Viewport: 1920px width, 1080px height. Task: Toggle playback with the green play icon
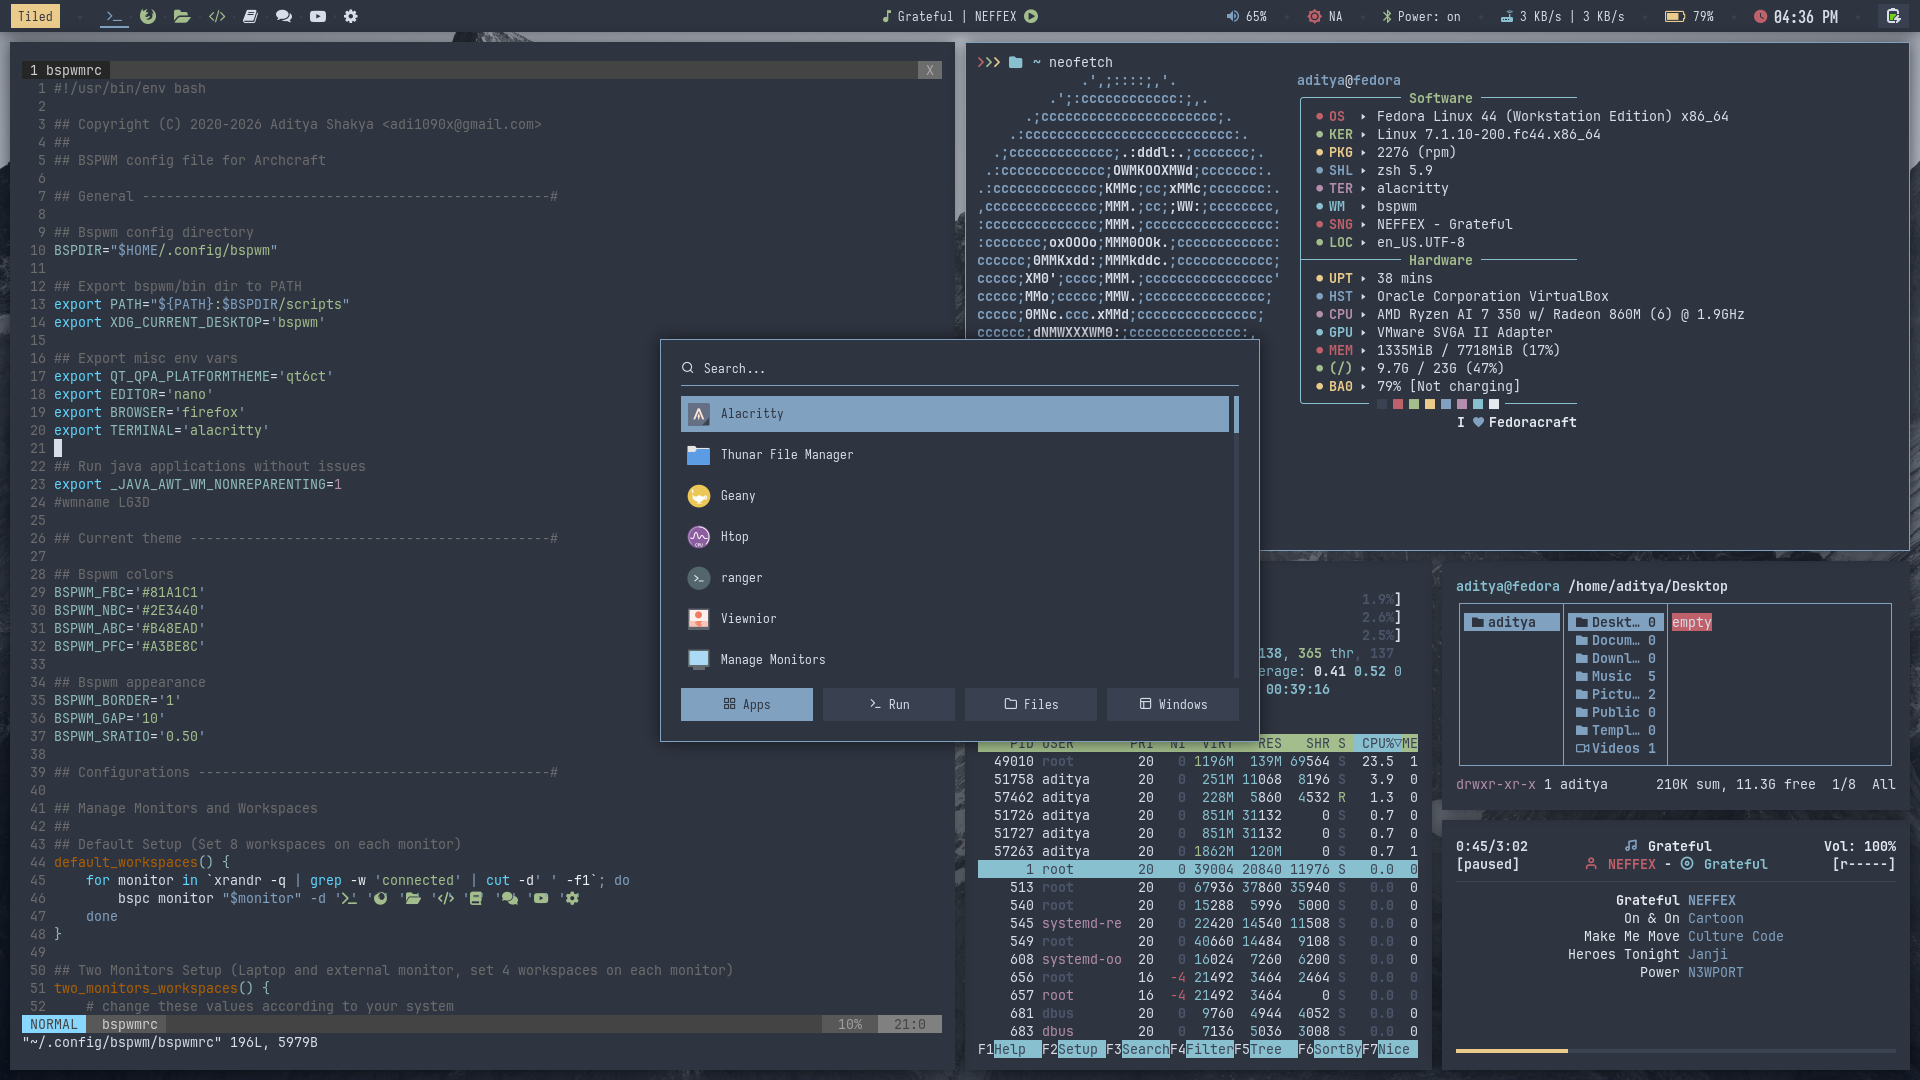pyautogui.click(x=1031, y=16)
